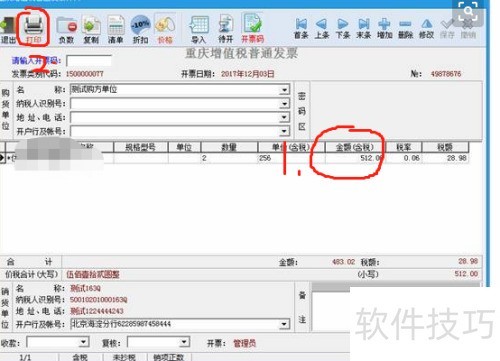This screenshot has width=500, height=361.
Task: Click the 打印 printer icon
Action: (34, 29)
